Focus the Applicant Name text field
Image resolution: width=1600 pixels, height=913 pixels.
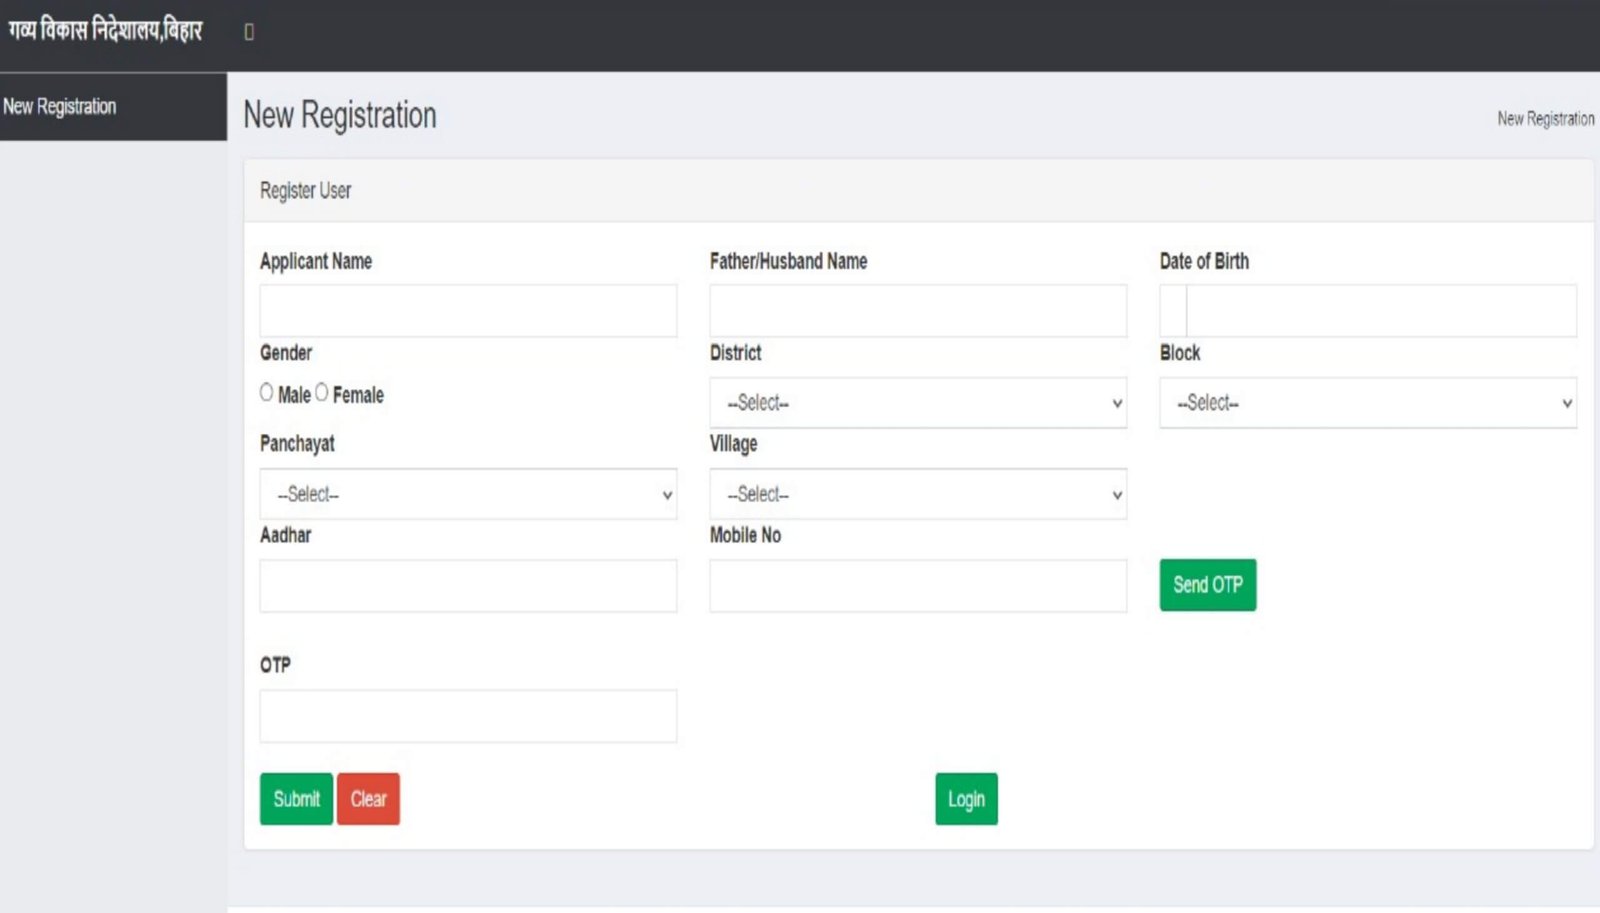click(x=467, y=311)
